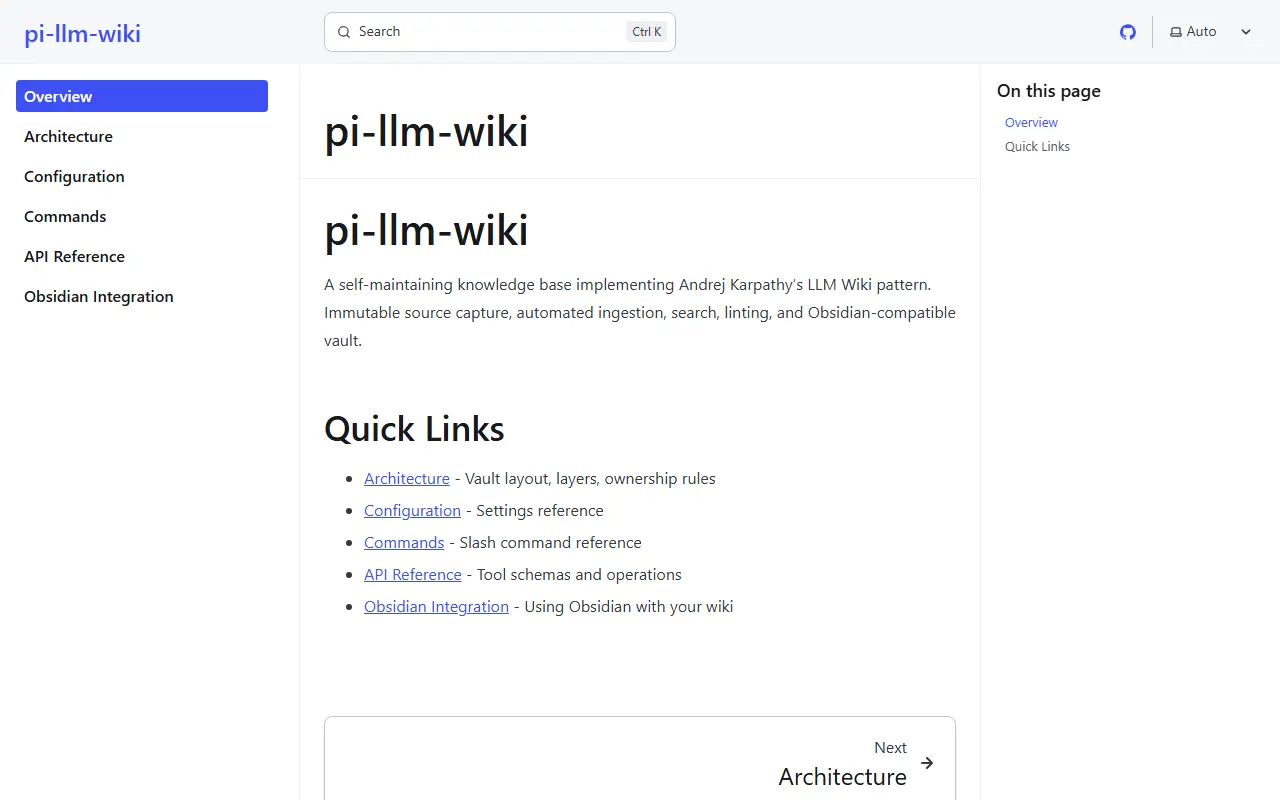Screen dimensions: 1280x800
Task: Jump to Quick Links in On this page
Action: 1037,146
